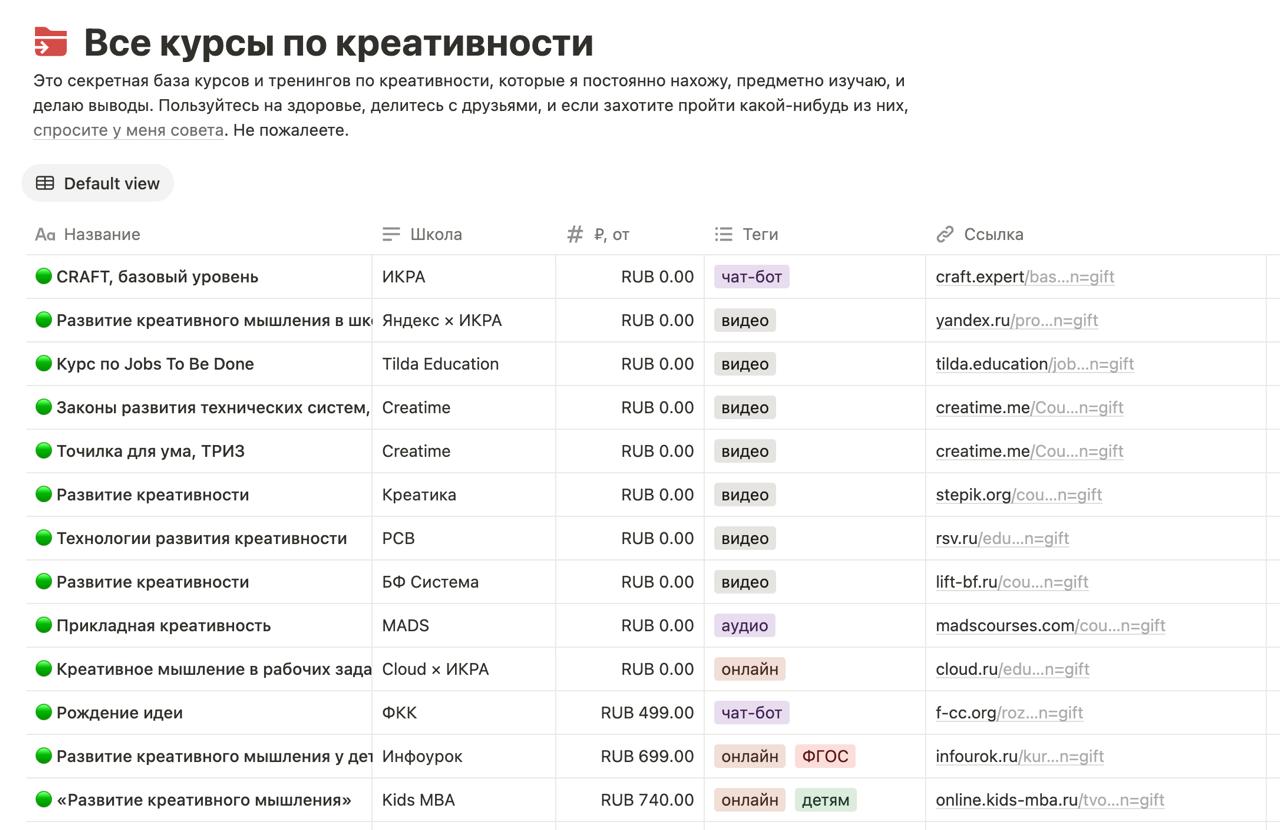Click видео tag in Tilda Education row
This screenshot has width=1280, height=830.
(x=745, y=364)
